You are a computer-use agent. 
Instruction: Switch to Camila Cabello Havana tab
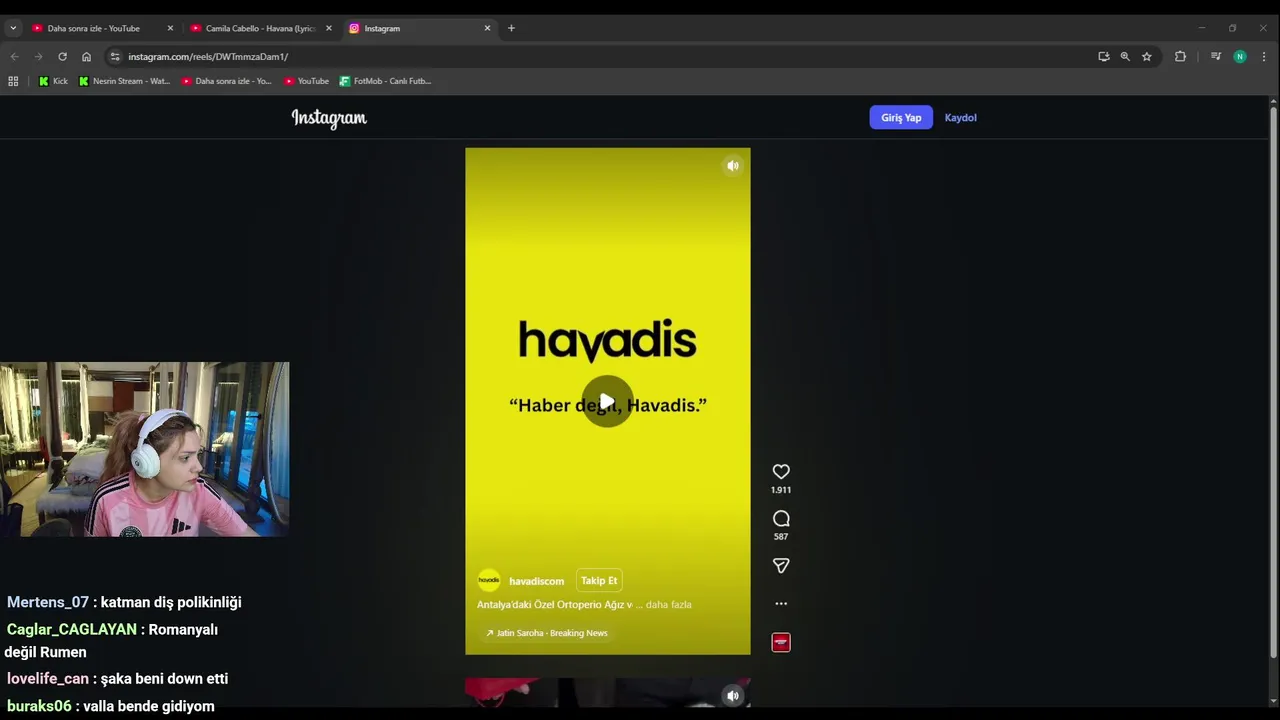[260, 28]
